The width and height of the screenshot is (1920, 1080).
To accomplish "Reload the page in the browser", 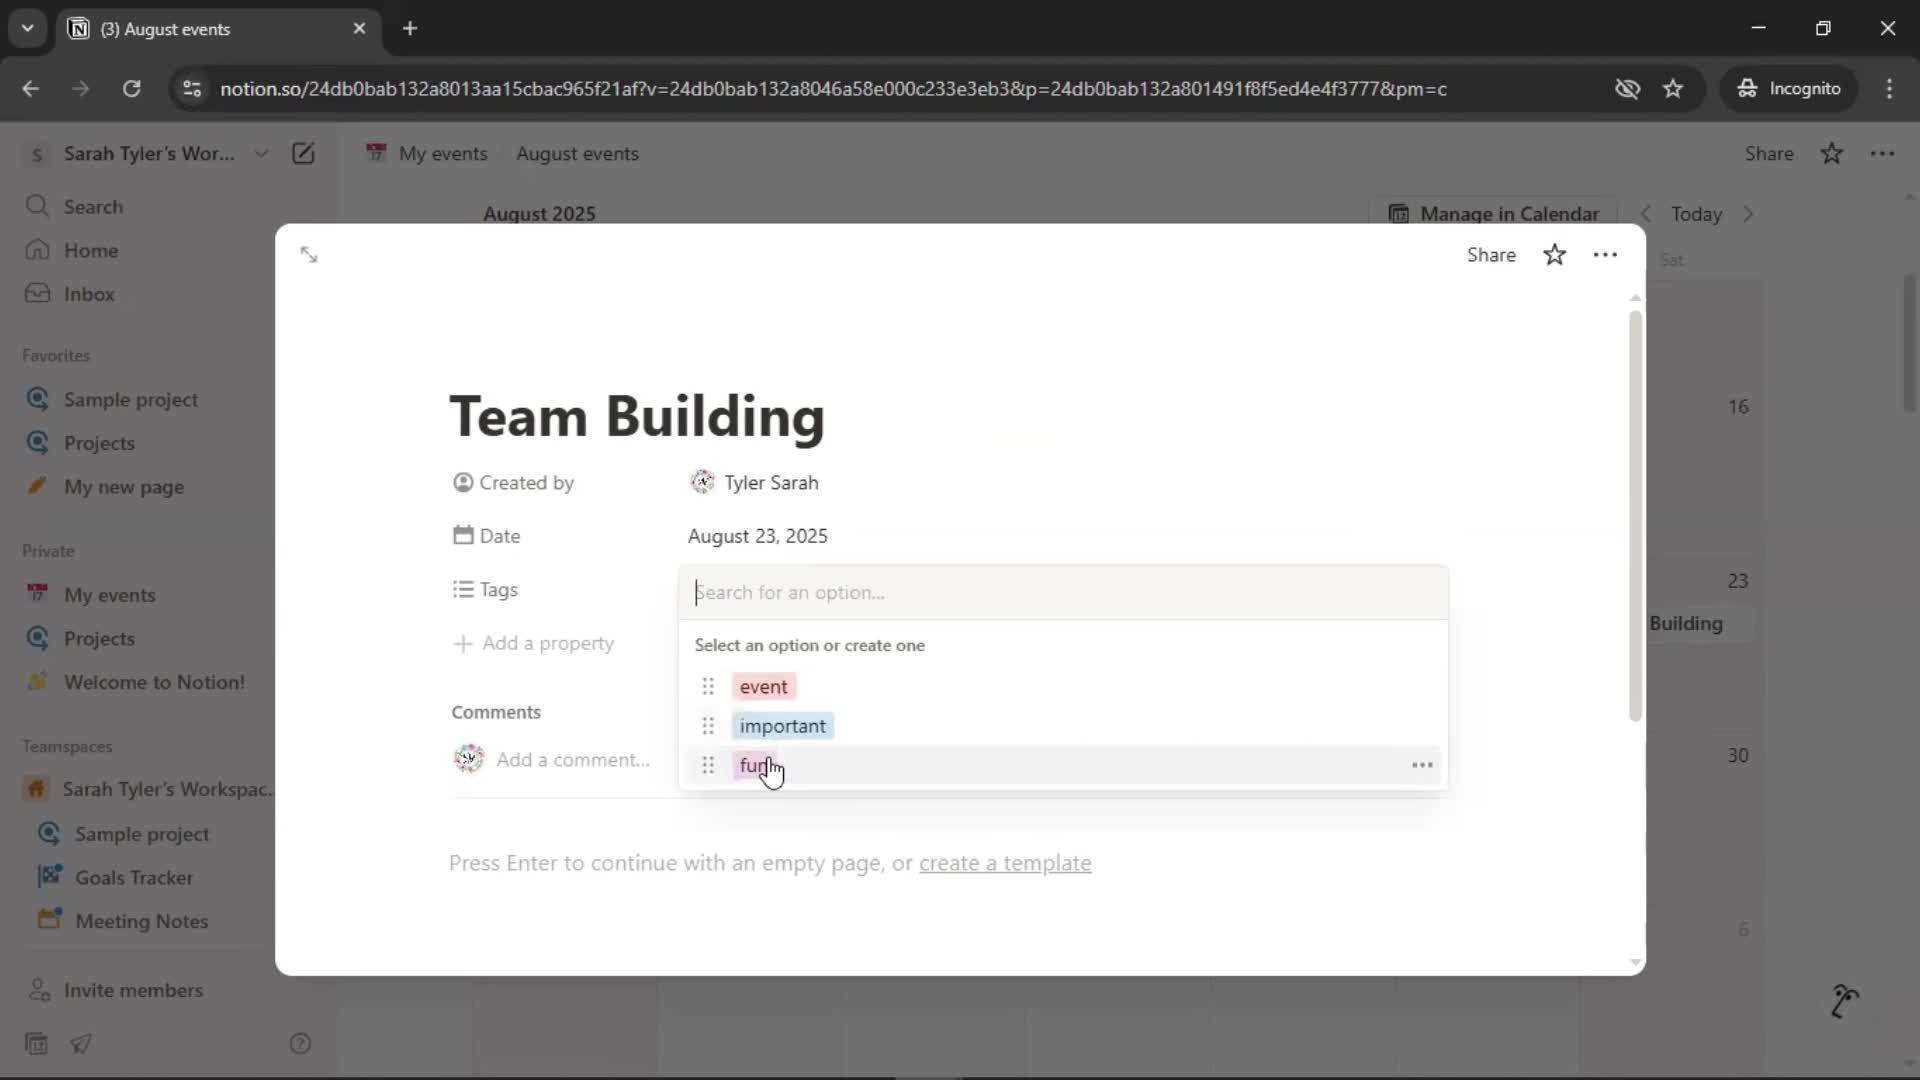I will click(x=131, y=88).
